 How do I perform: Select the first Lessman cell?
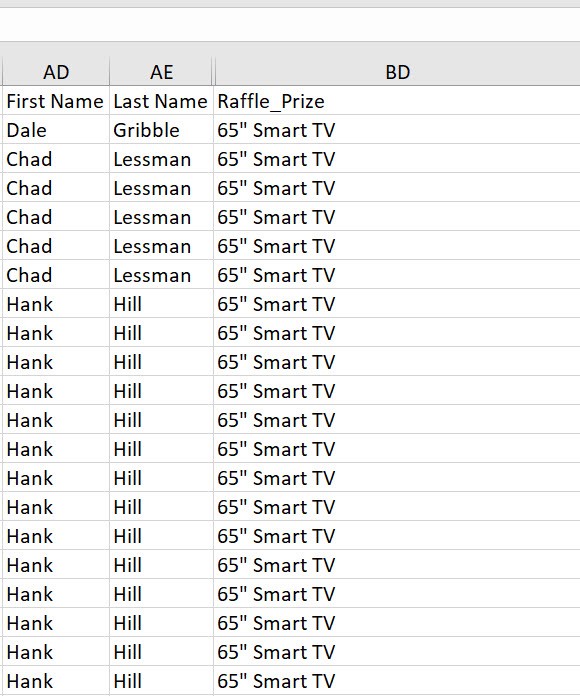tap(161, 159)
